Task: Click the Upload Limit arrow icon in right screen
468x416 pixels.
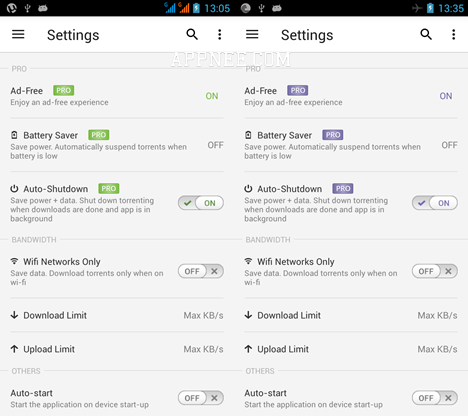Action: [x=248, y=349]
